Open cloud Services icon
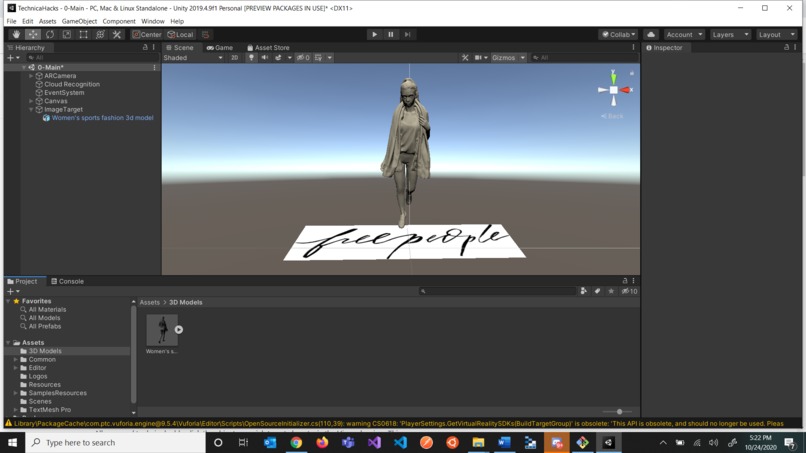The height and width of the screenshot is (453, 806). (651, 34)
